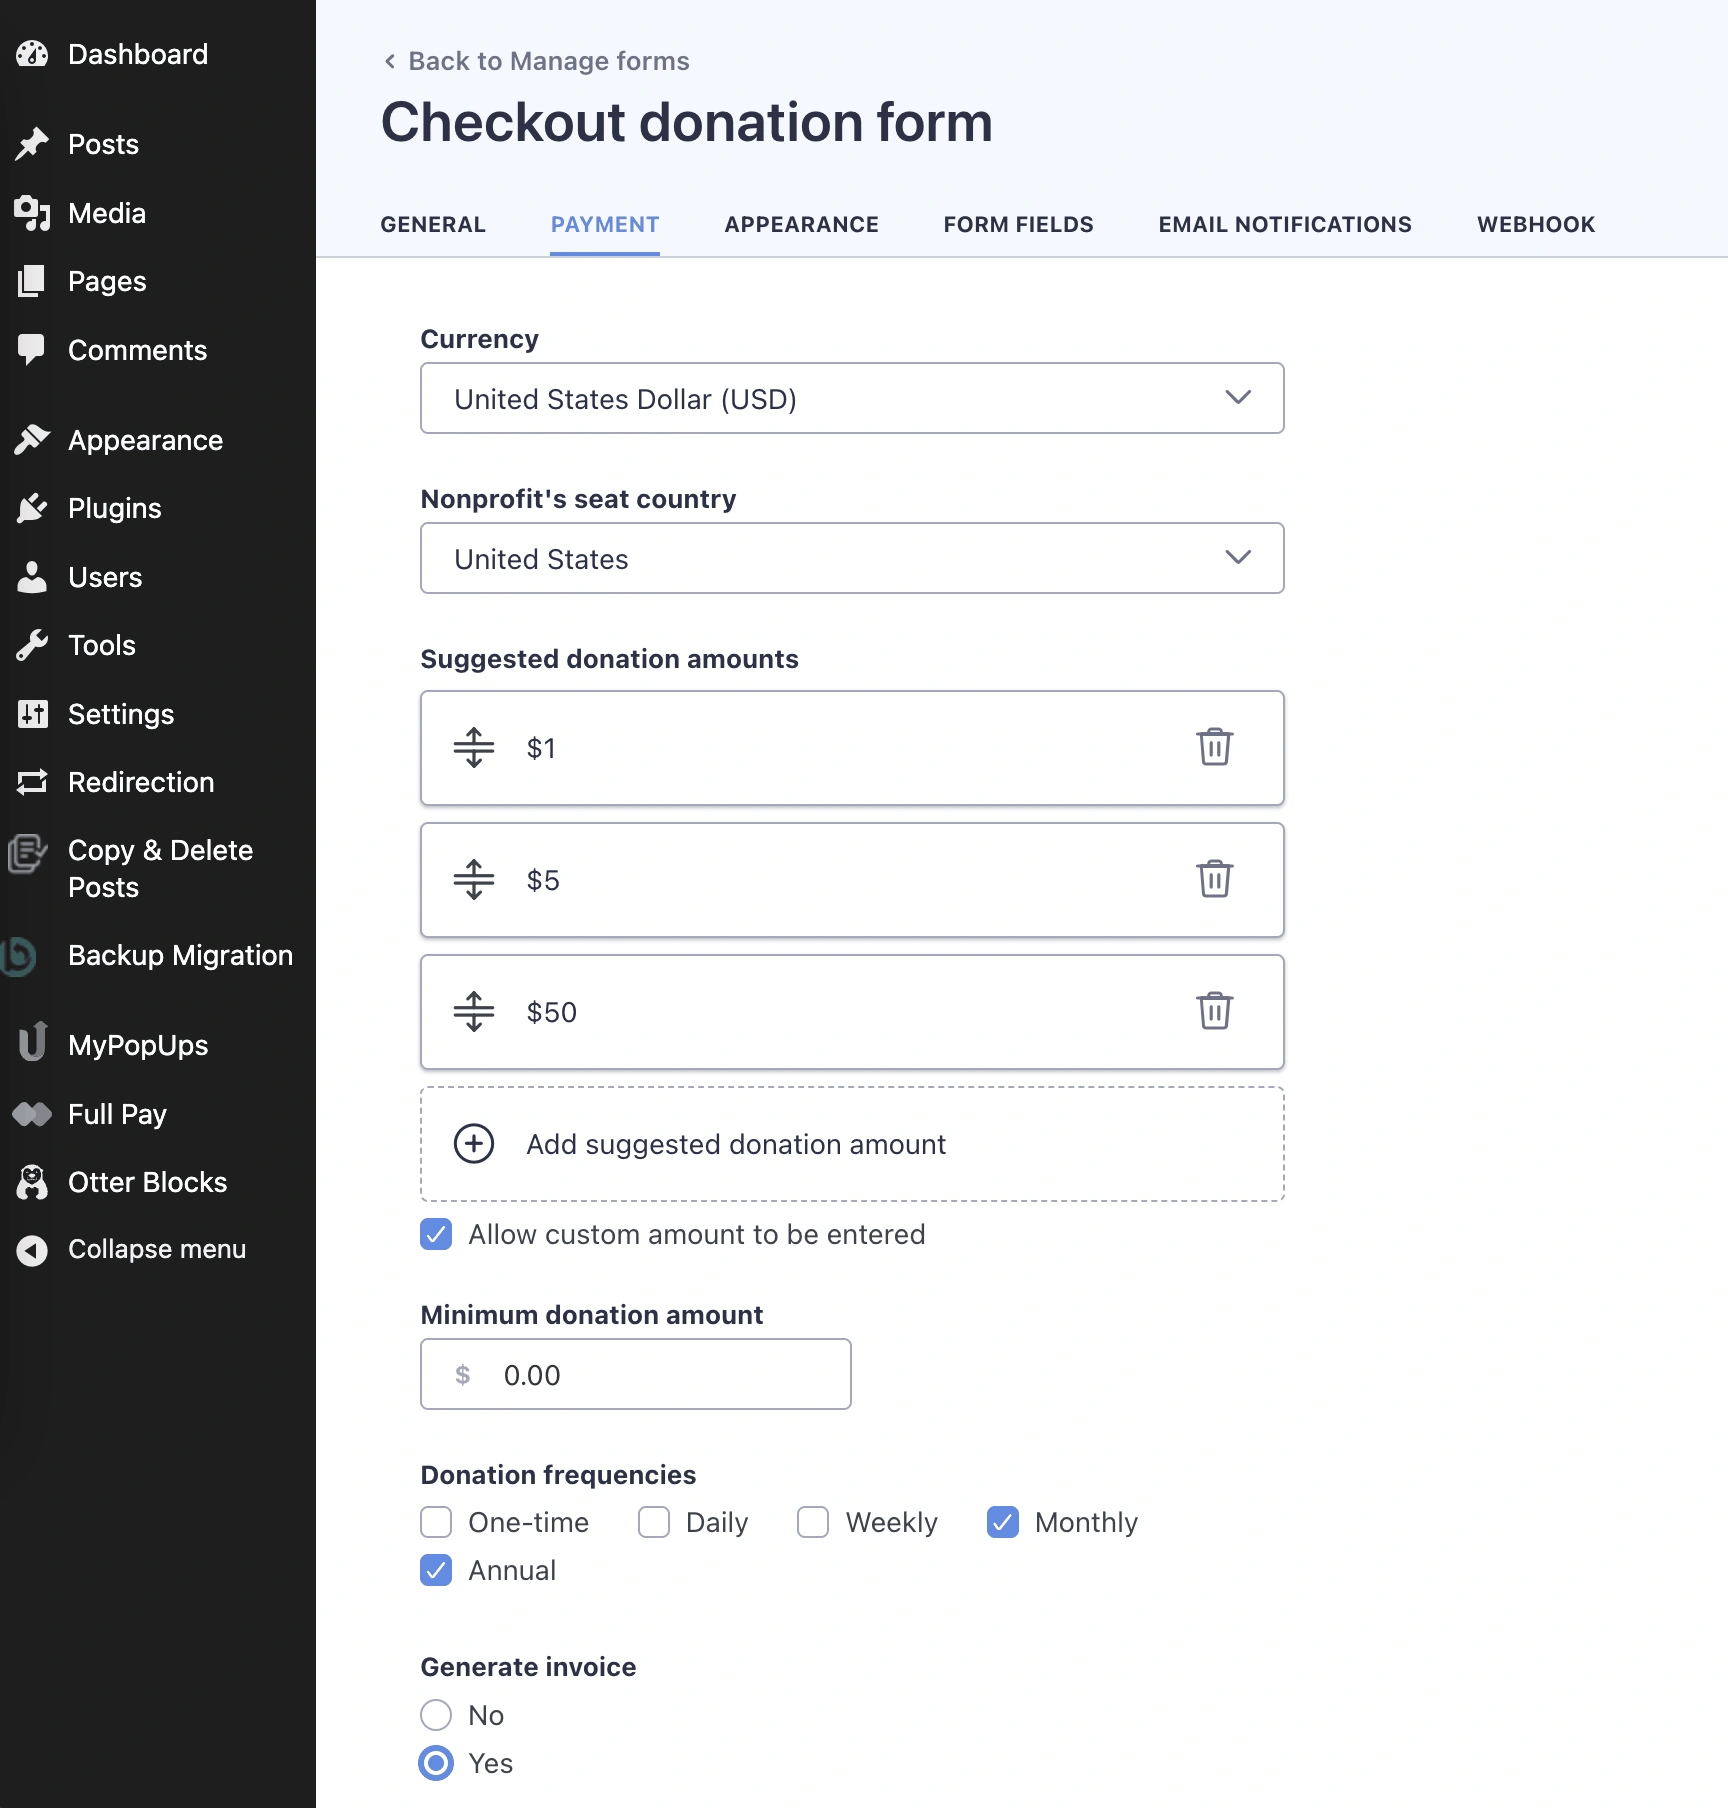Click the drag handle on $5 row

coord(473,880)
